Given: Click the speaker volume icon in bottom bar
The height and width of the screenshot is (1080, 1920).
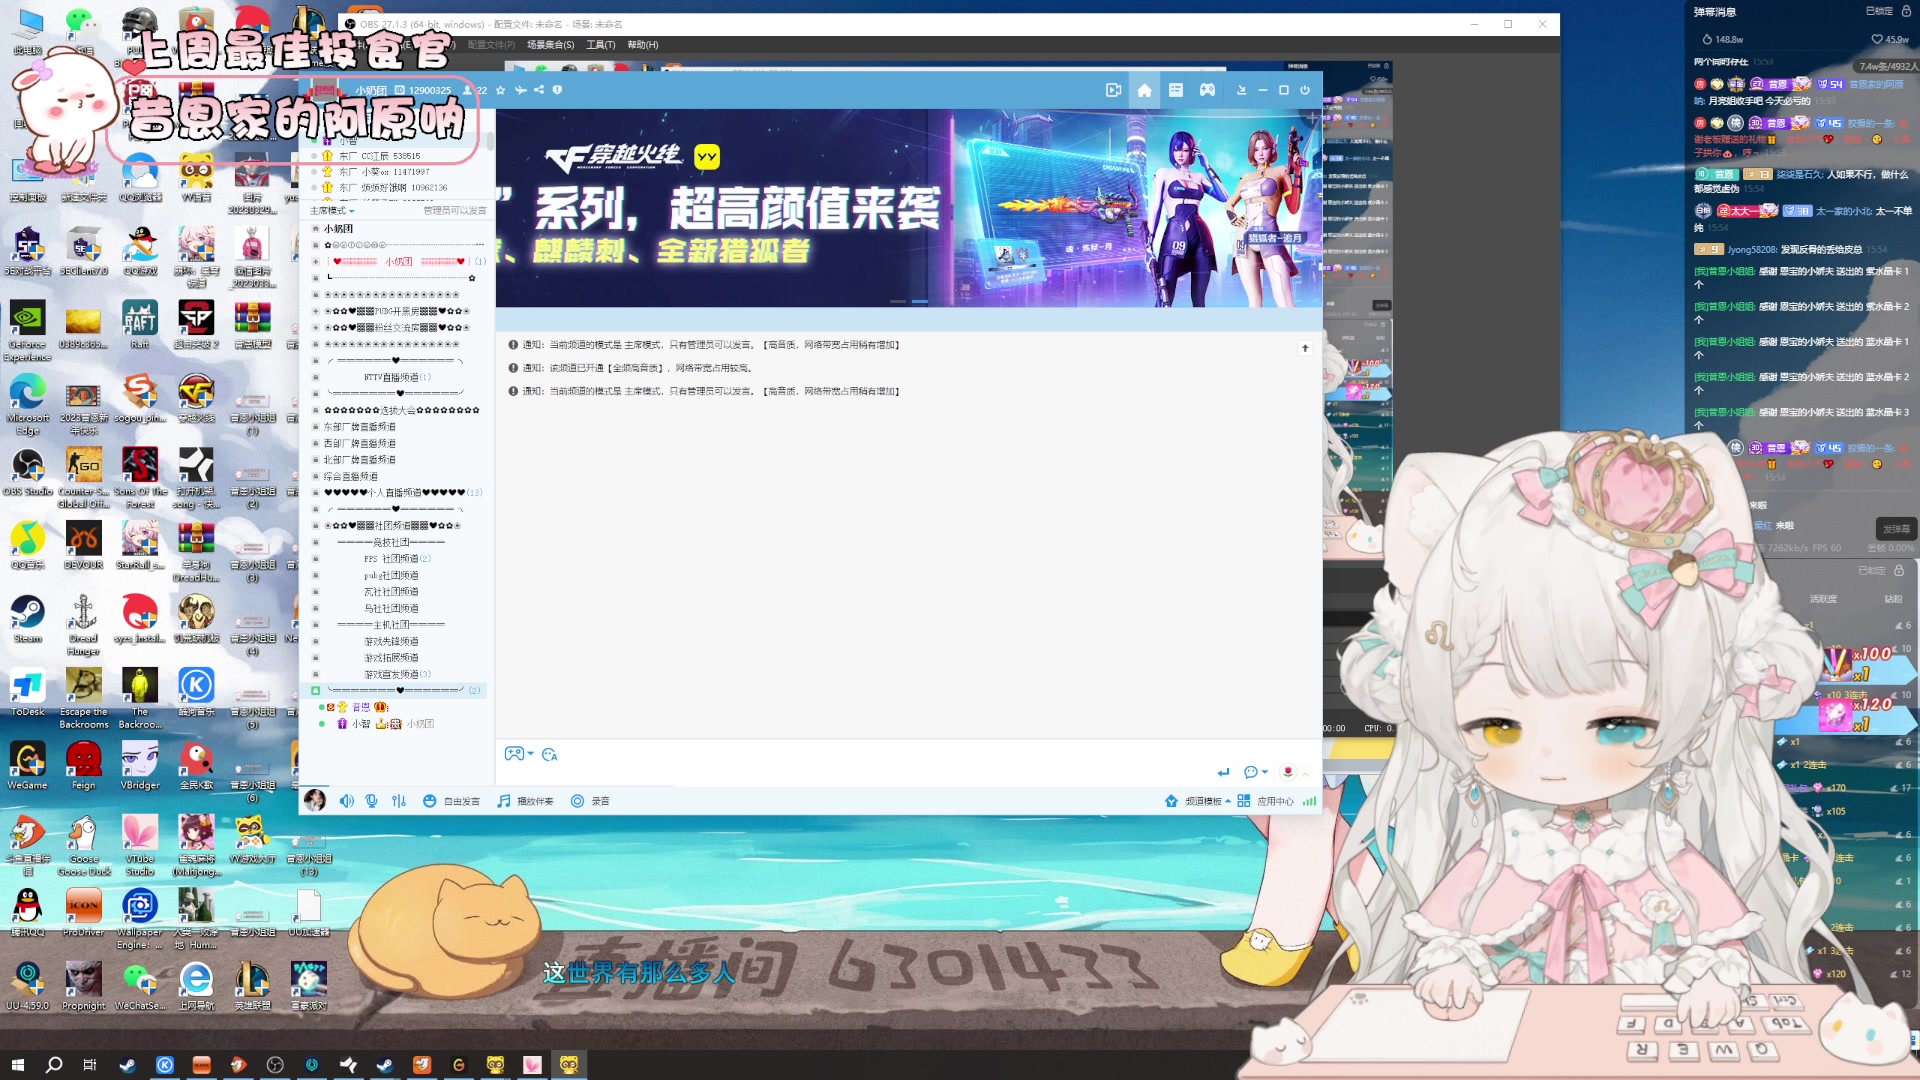Looking at the screenshot, I should 347,801.
